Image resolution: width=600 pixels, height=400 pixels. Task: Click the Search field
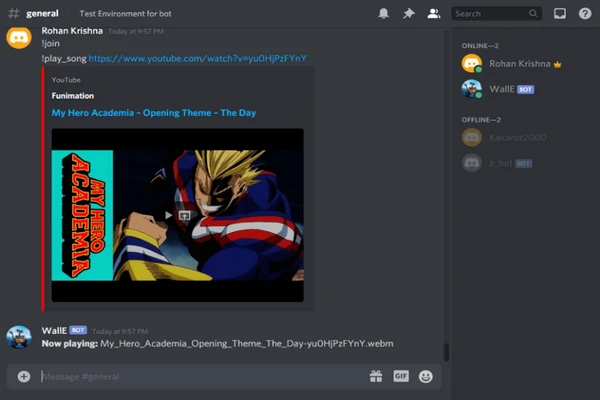click(x=496, y=13)
